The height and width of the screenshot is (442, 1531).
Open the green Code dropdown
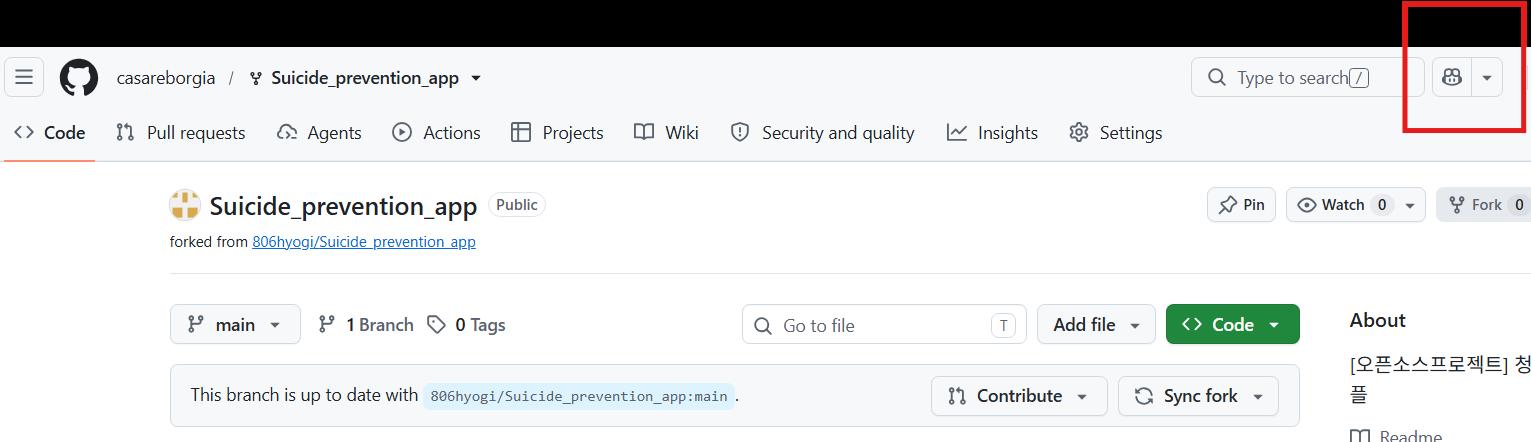point(1232,324)
